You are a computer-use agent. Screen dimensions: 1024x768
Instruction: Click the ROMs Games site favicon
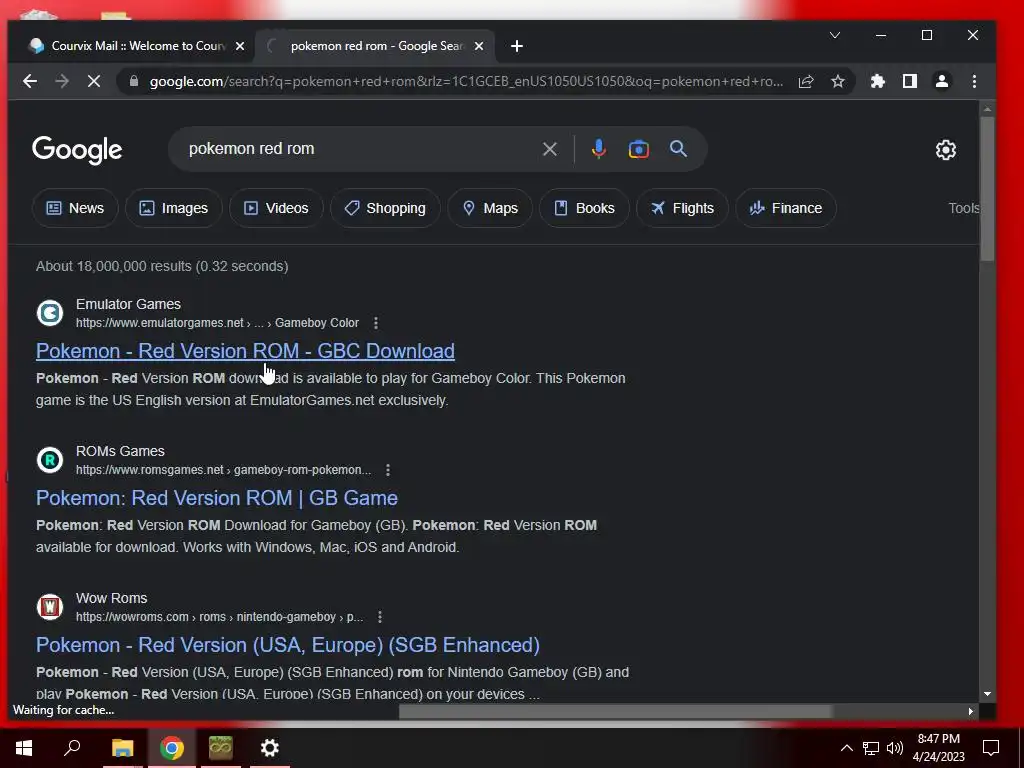click(50, 460)
